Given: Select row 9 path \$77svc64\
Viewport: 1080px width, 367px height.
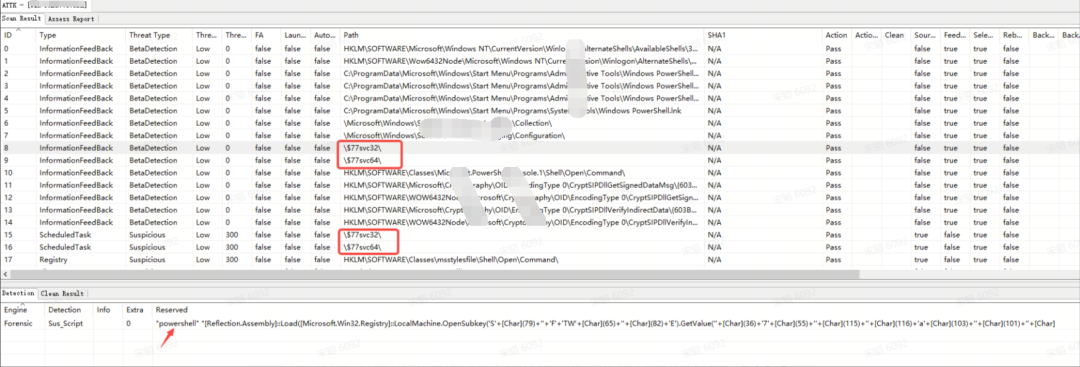Looking at the screenshot, I should [x=362, y=160].
